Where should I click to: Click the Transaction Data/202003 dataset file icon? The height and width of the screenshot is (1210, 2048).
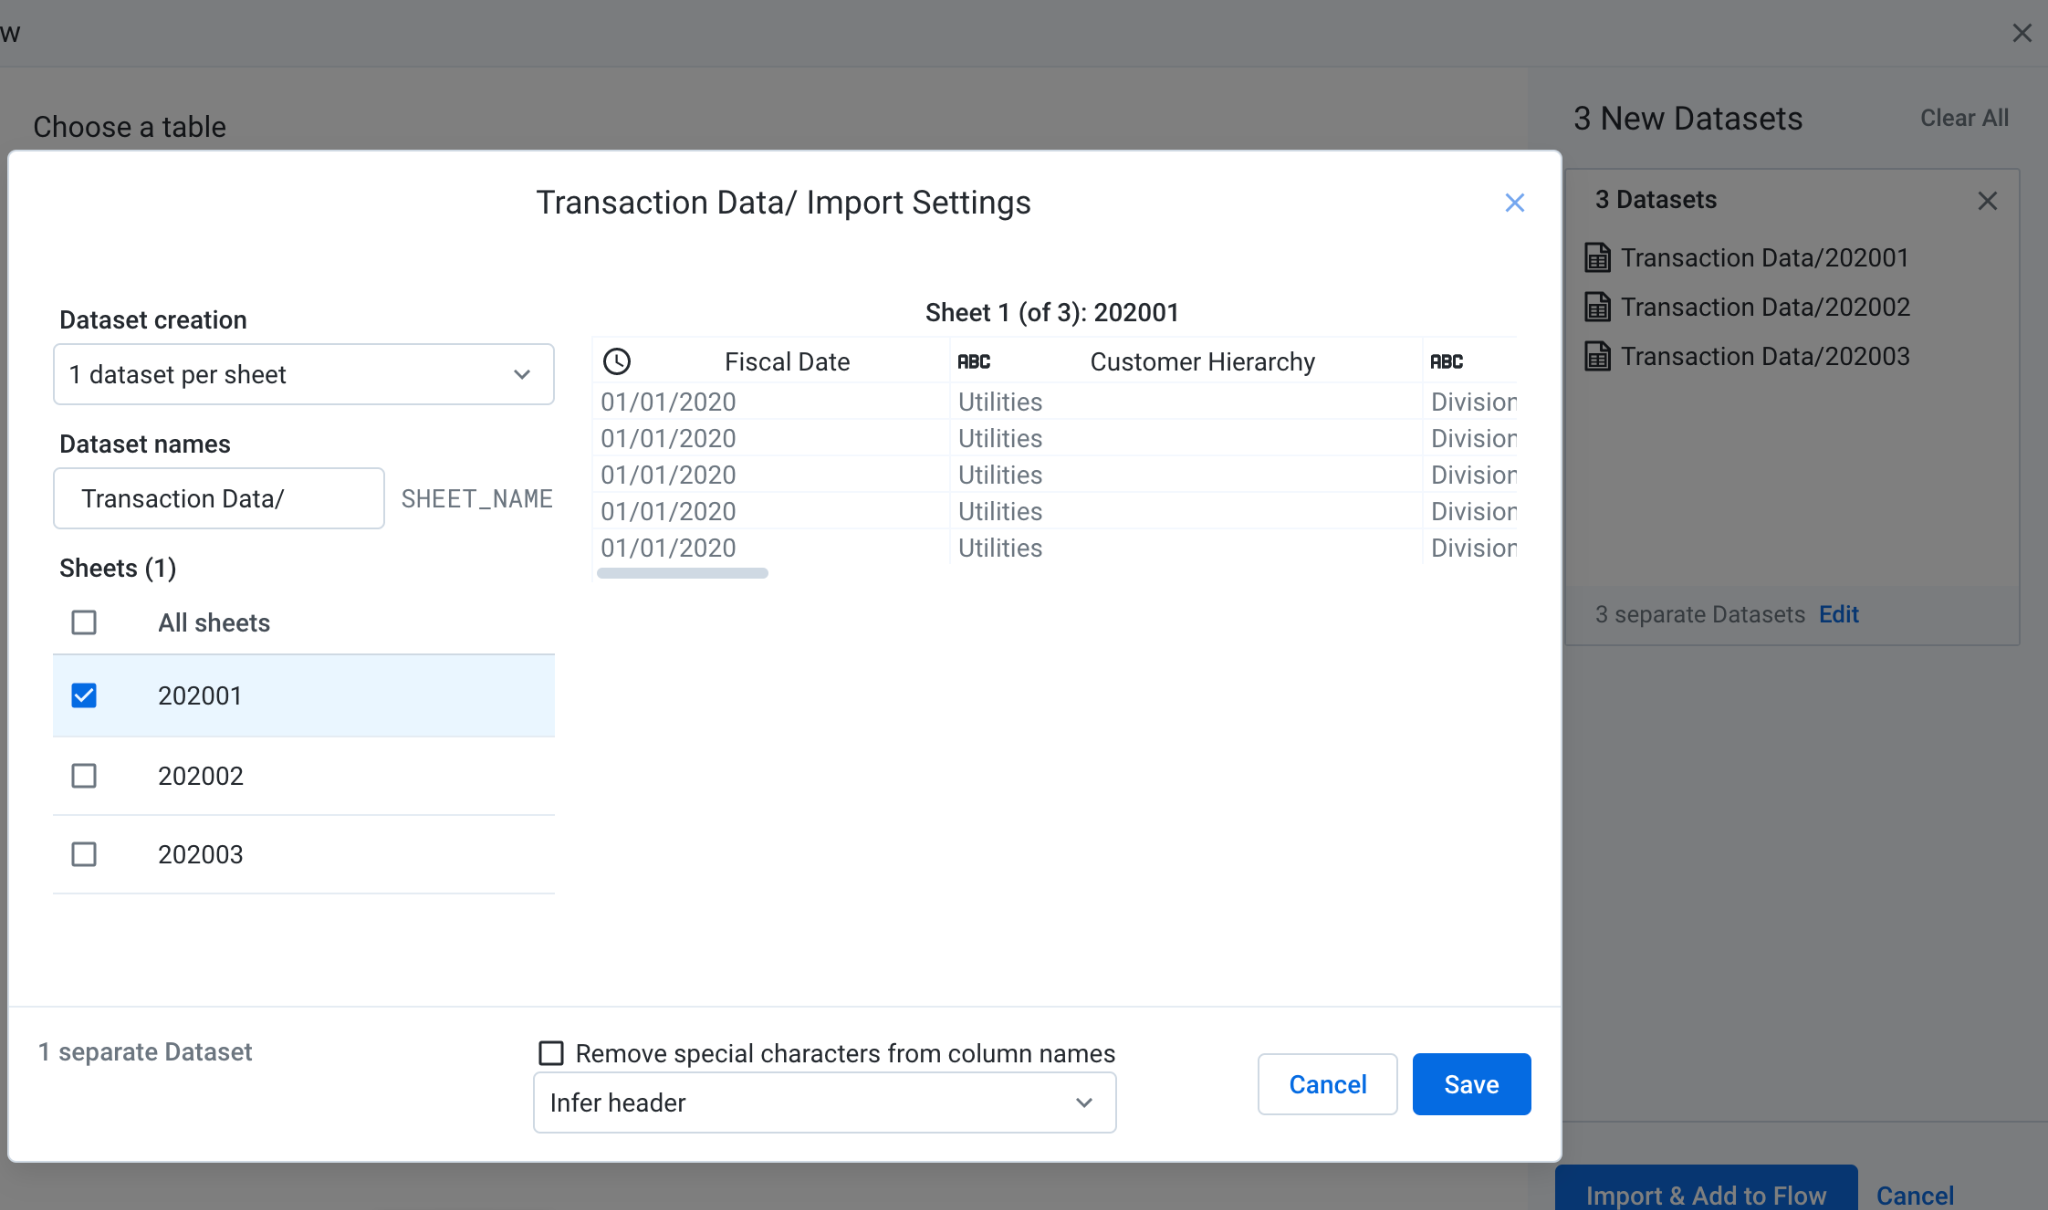click(x=1597, y=356)
